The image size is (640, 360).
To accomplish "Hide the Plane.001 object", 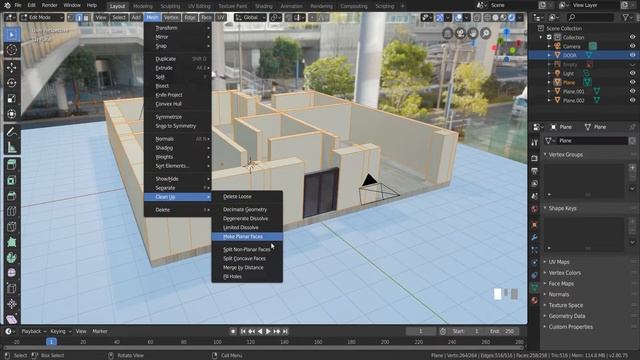I will point(632,91).
